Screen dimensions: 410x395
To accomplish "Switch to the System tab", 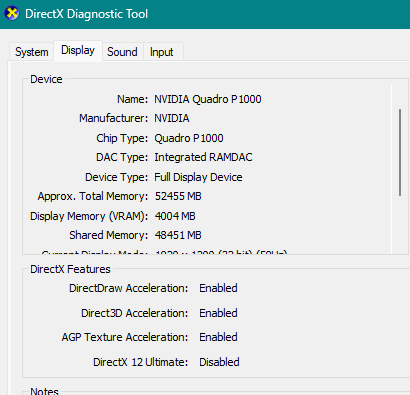I will pos(32,52).
